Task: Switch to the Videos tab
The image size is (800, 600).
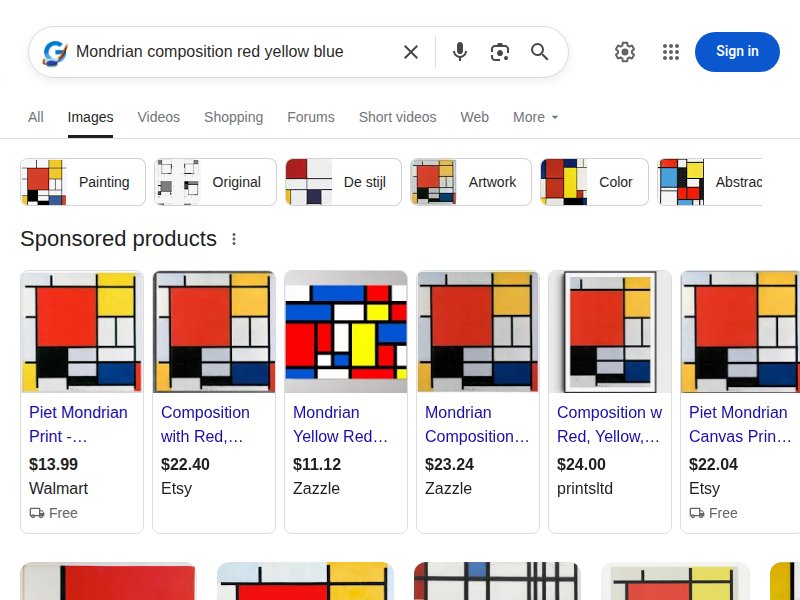Action: pyautogui.click(x=158, y=117)
